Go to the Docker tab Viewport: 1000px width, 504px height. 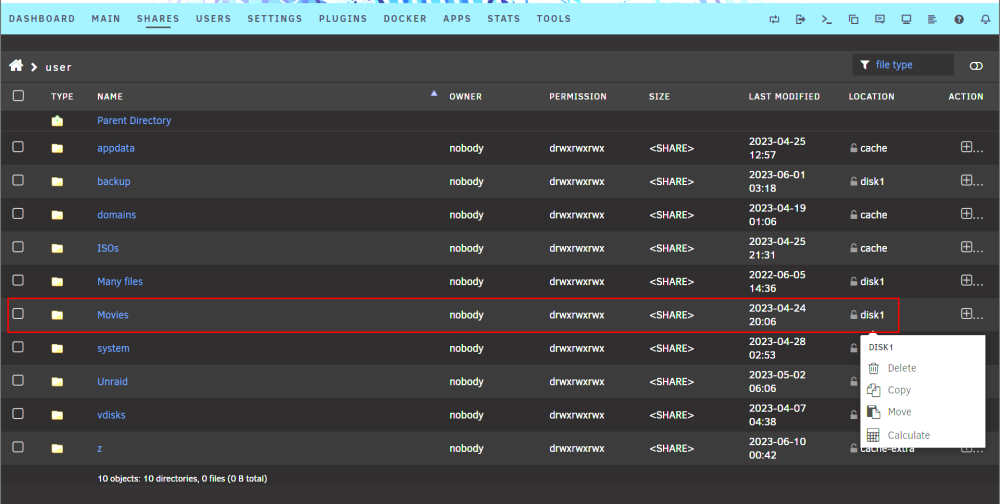pos(405,19)
